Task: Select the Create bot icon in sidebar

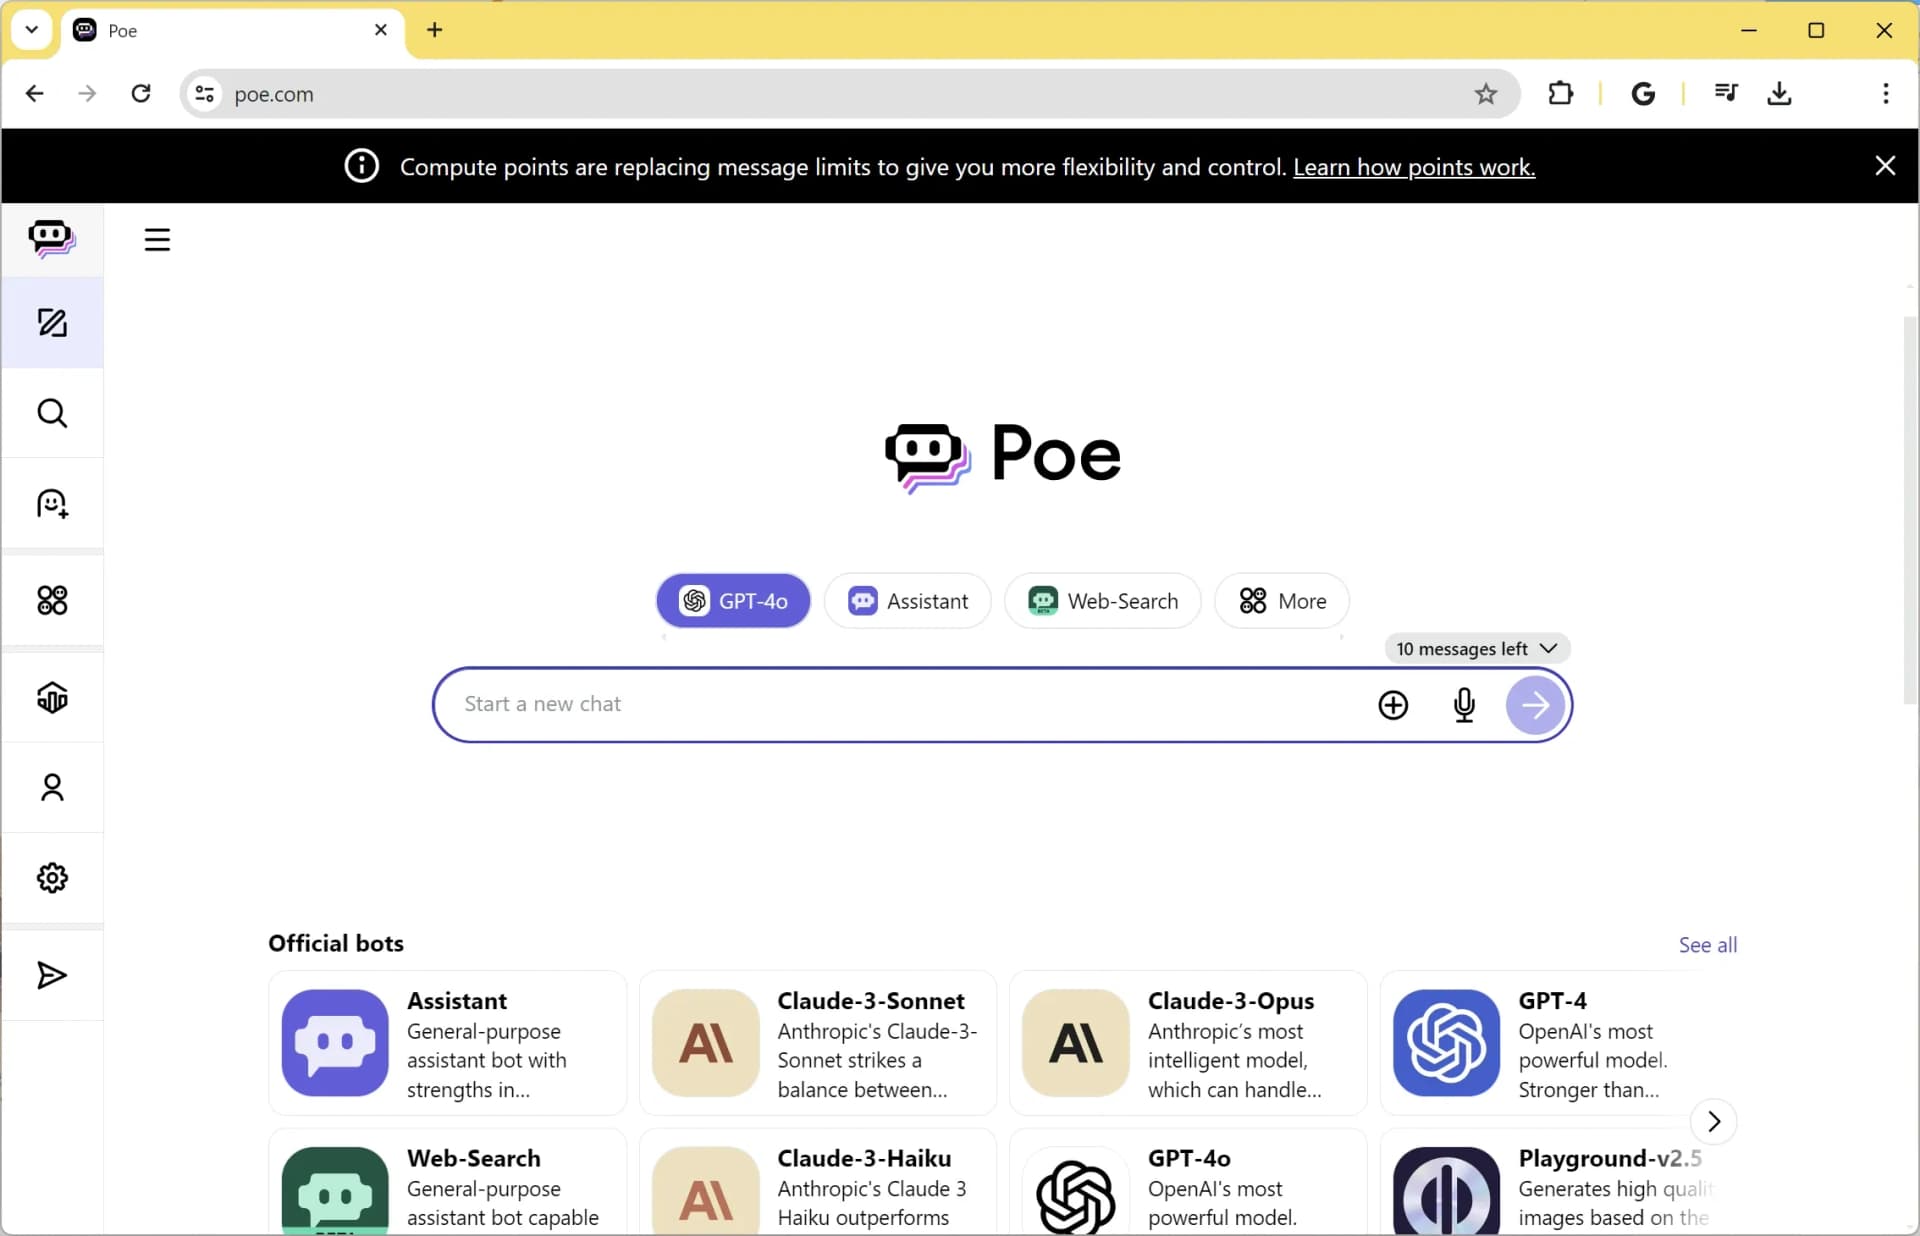Action: click(x=52, y=504)
